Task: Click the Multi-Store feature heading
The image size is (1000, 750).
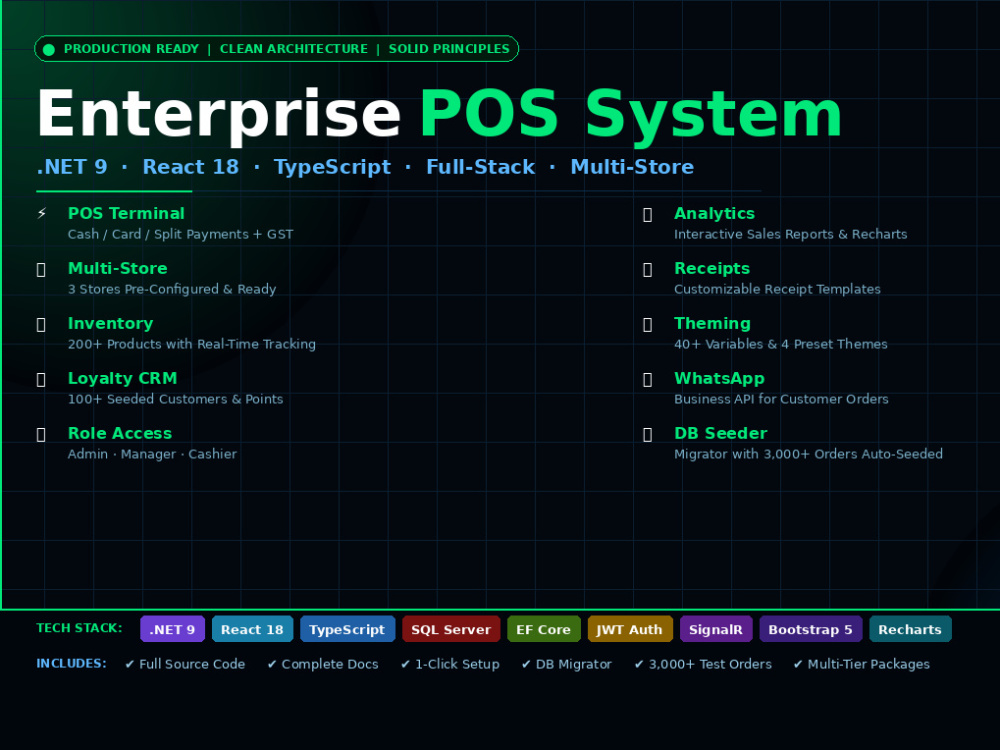Action: click(x=118, y=268)
